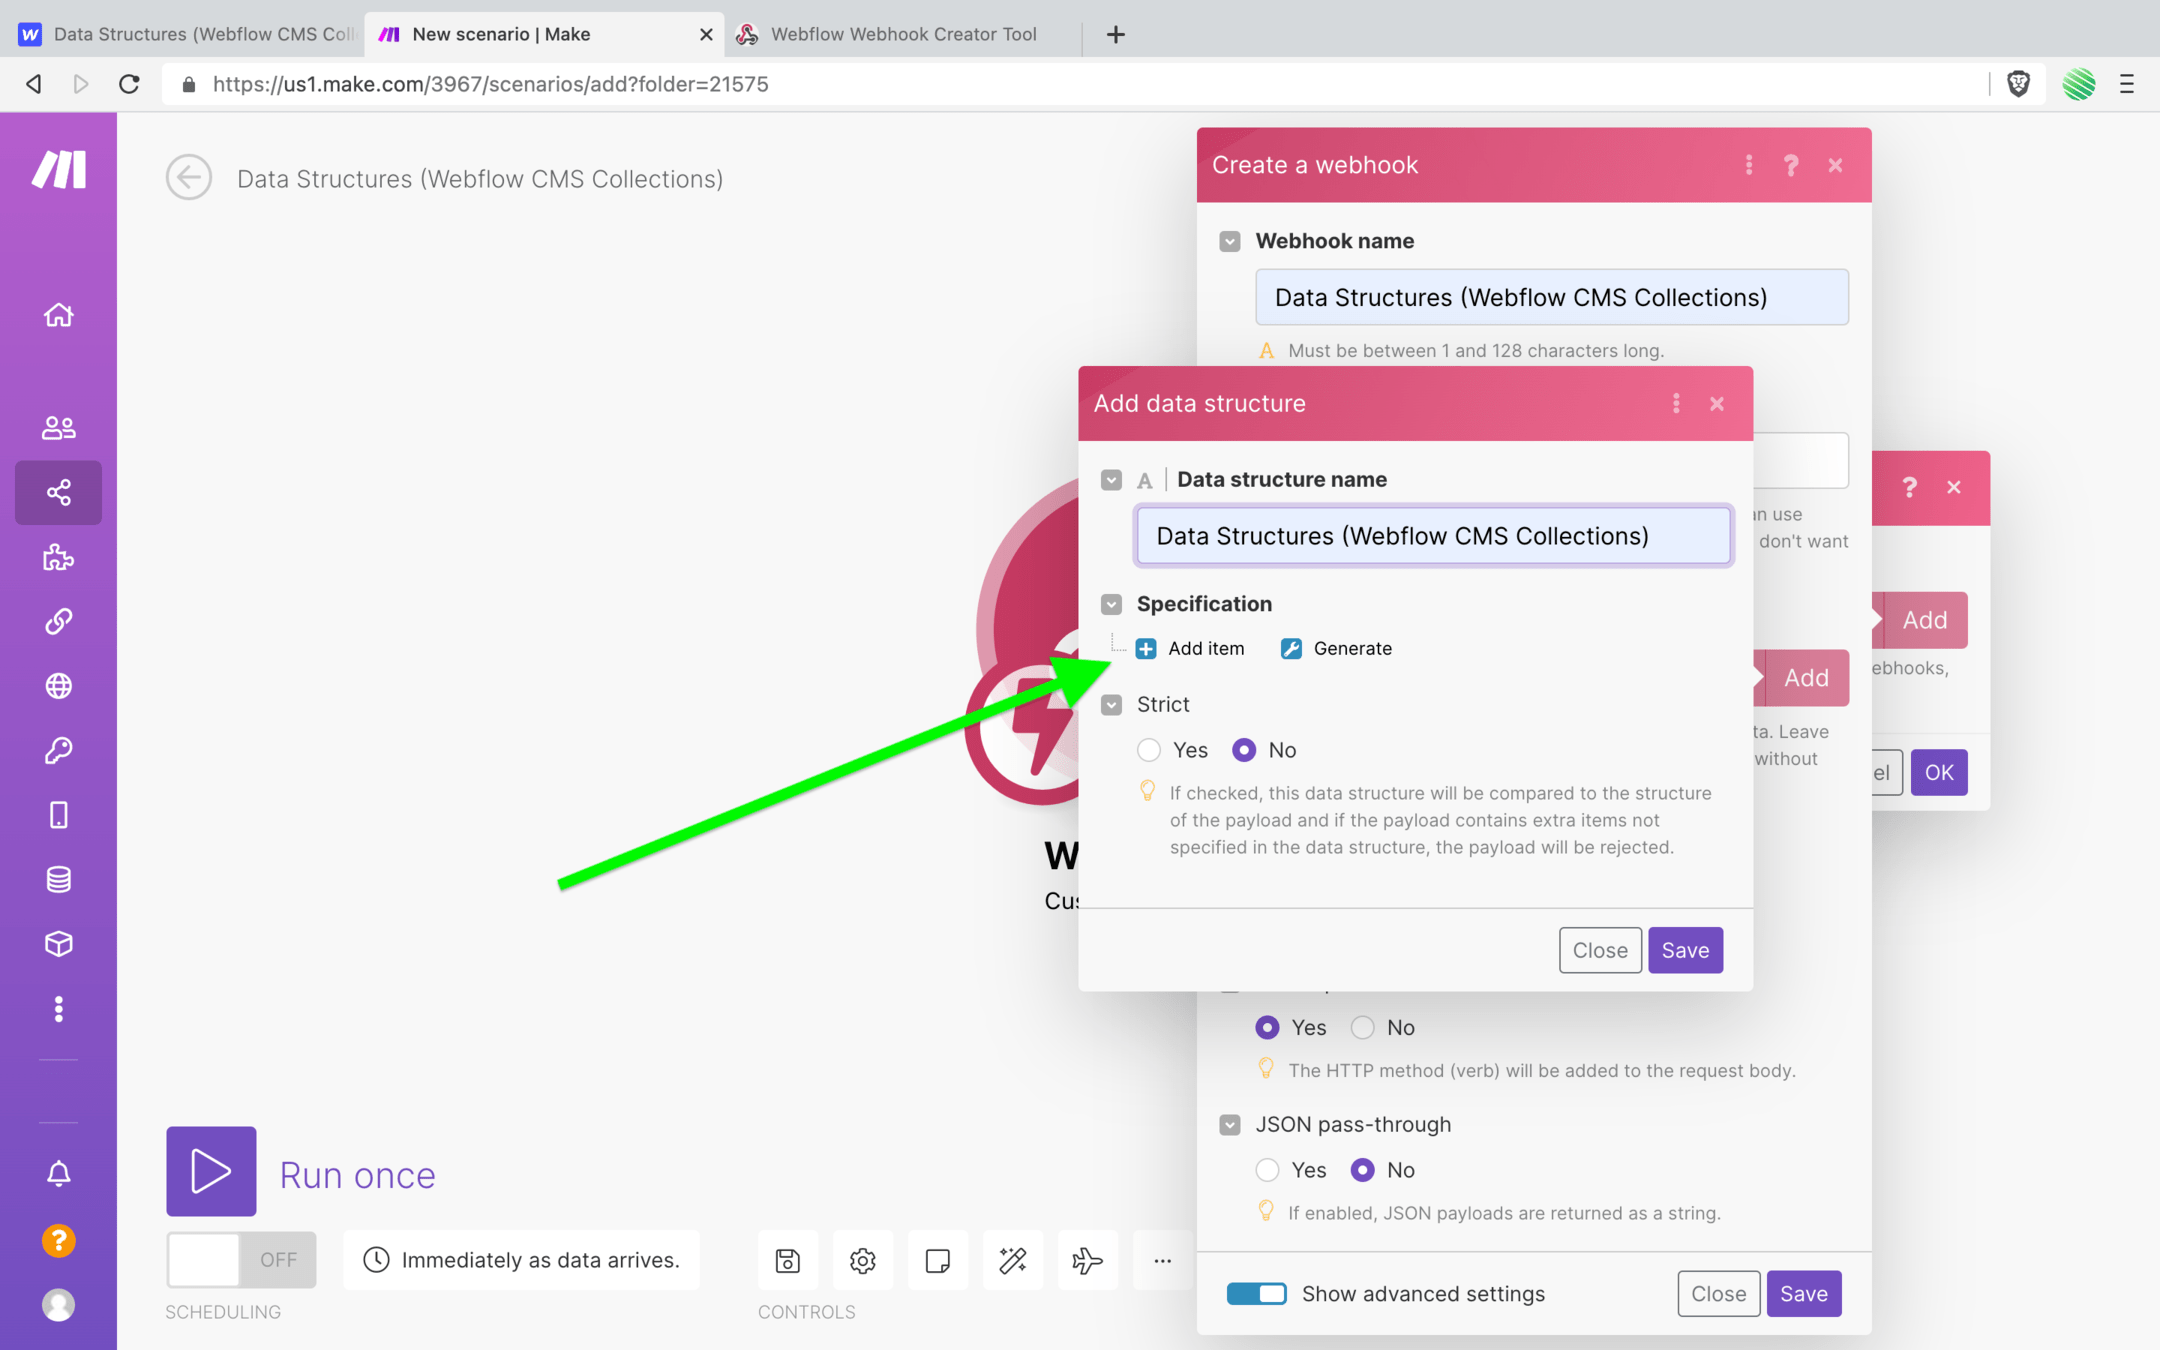Image resolution: width=2160 pixels, height=1350 pixels.
Task: Enable Yes for JSON pass-through
Action: coord(1267,1170)
